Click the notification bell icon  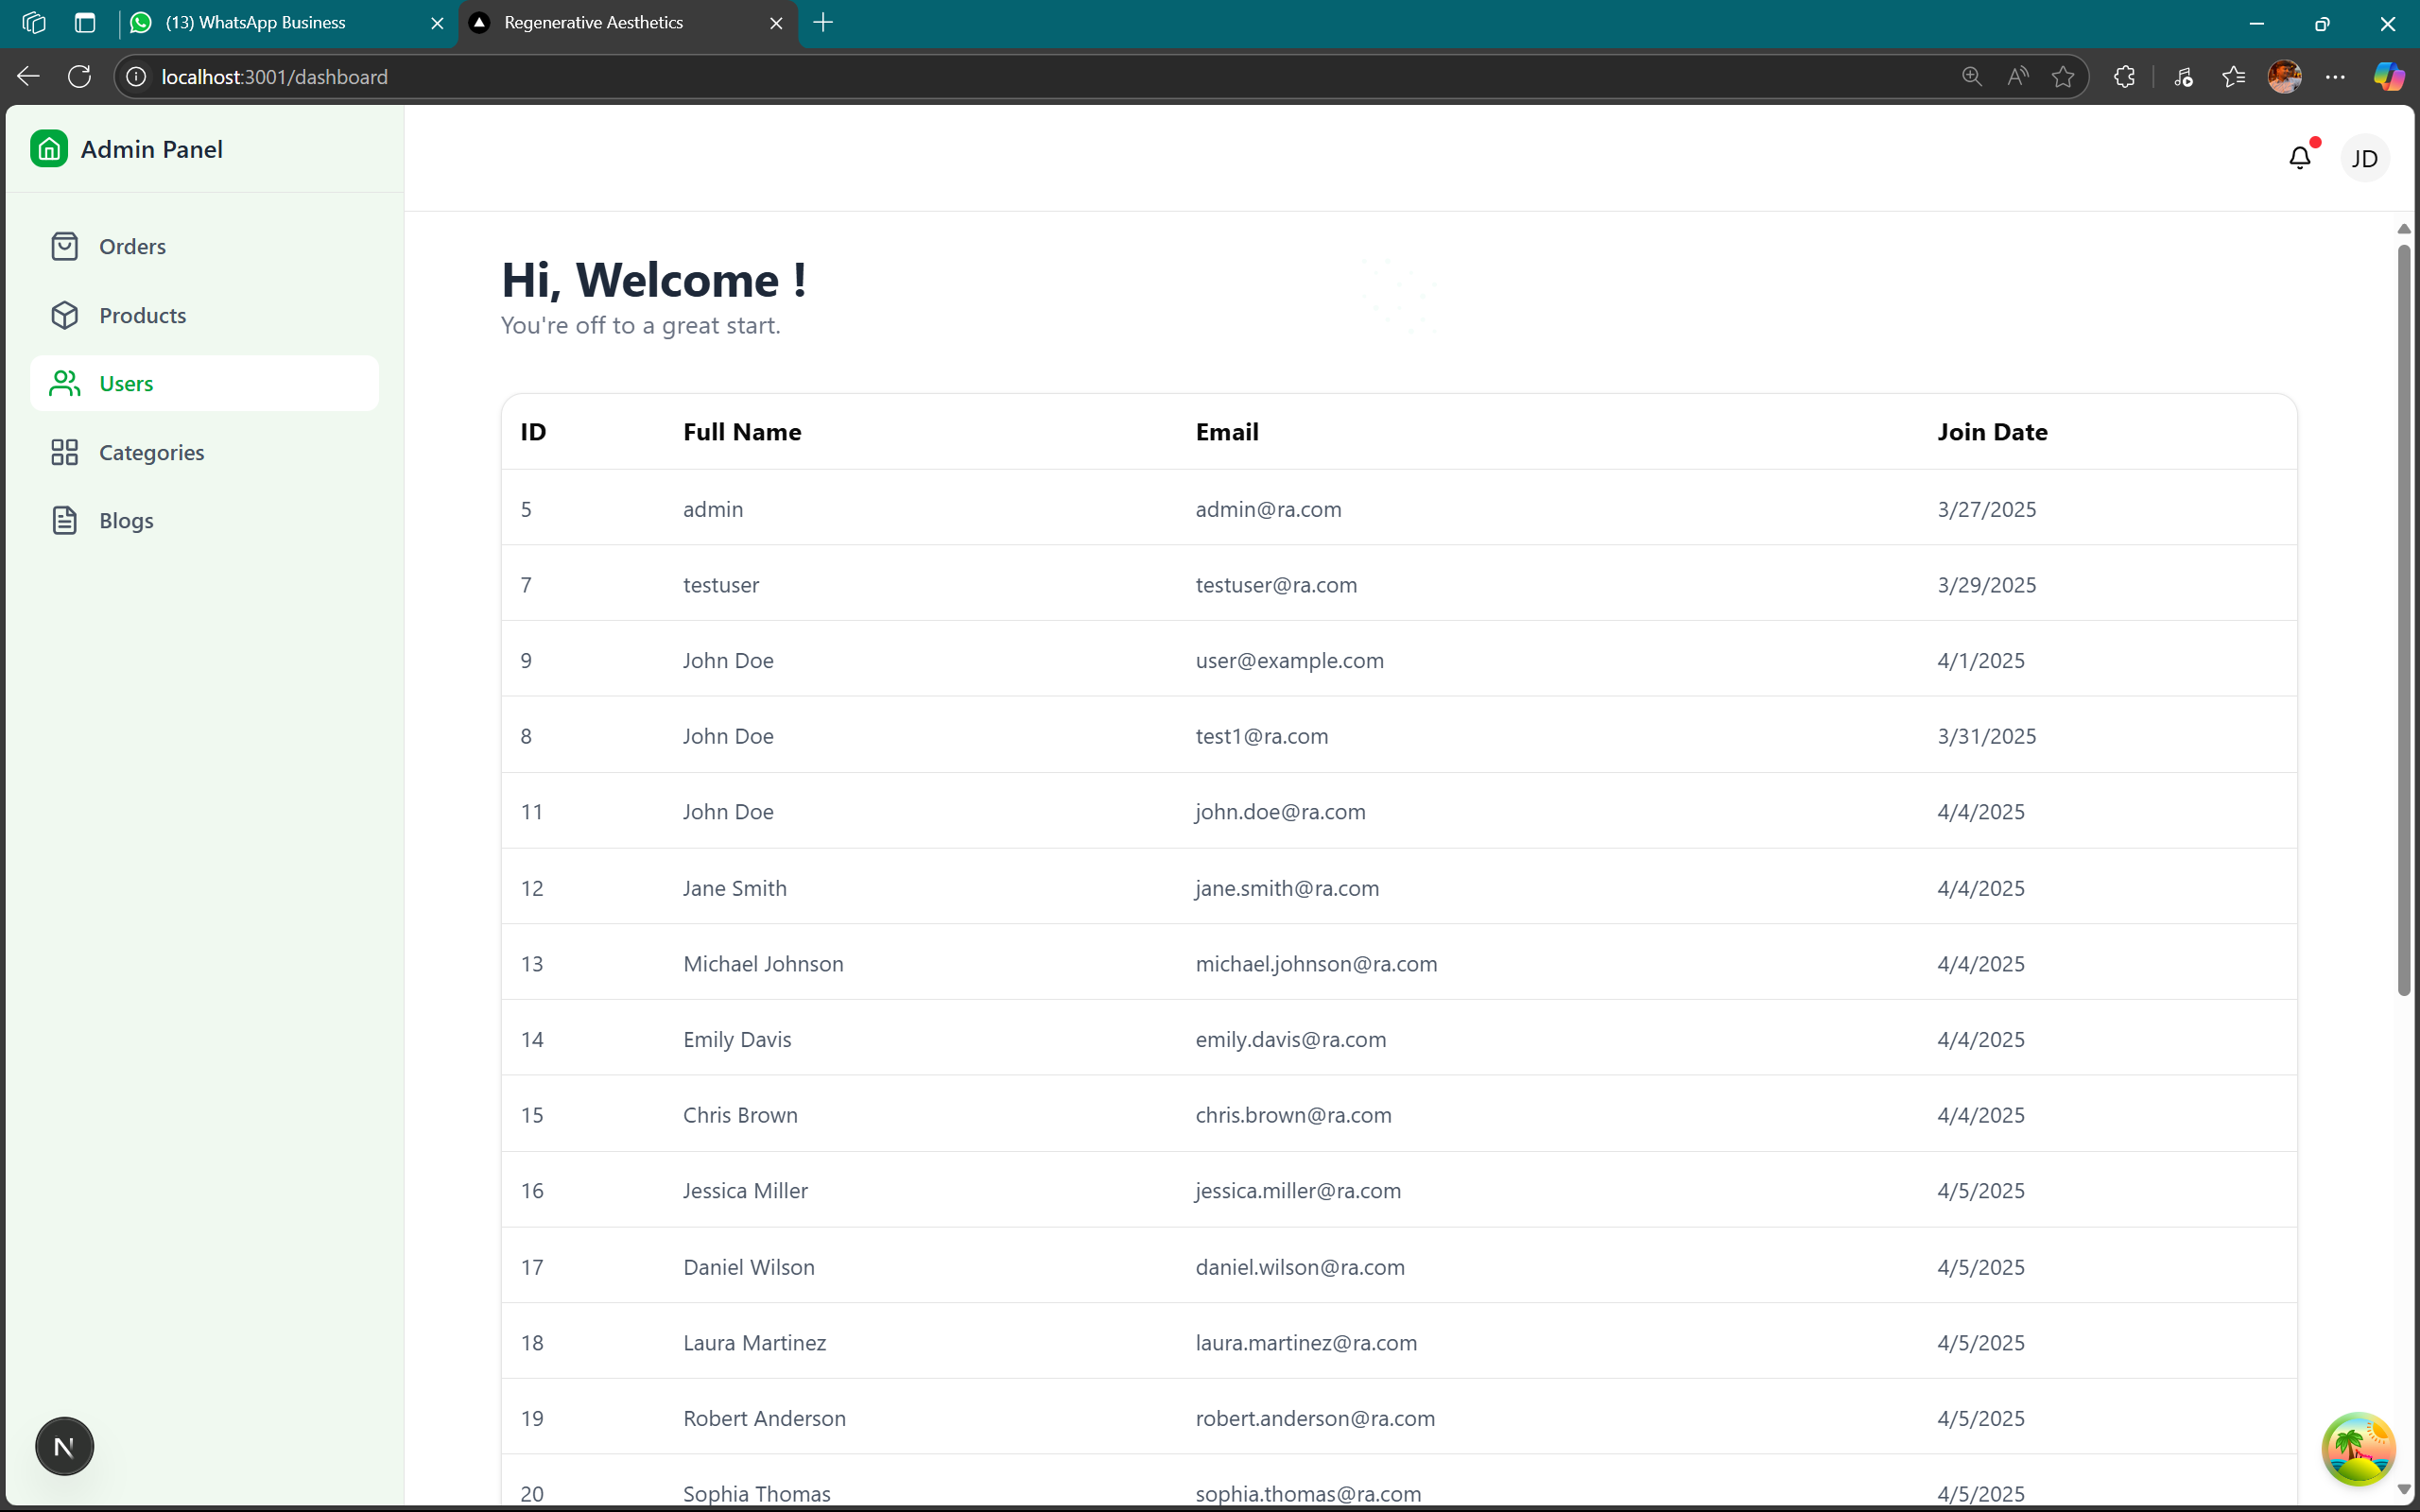pyautogui.click(x=2299, y=158)
